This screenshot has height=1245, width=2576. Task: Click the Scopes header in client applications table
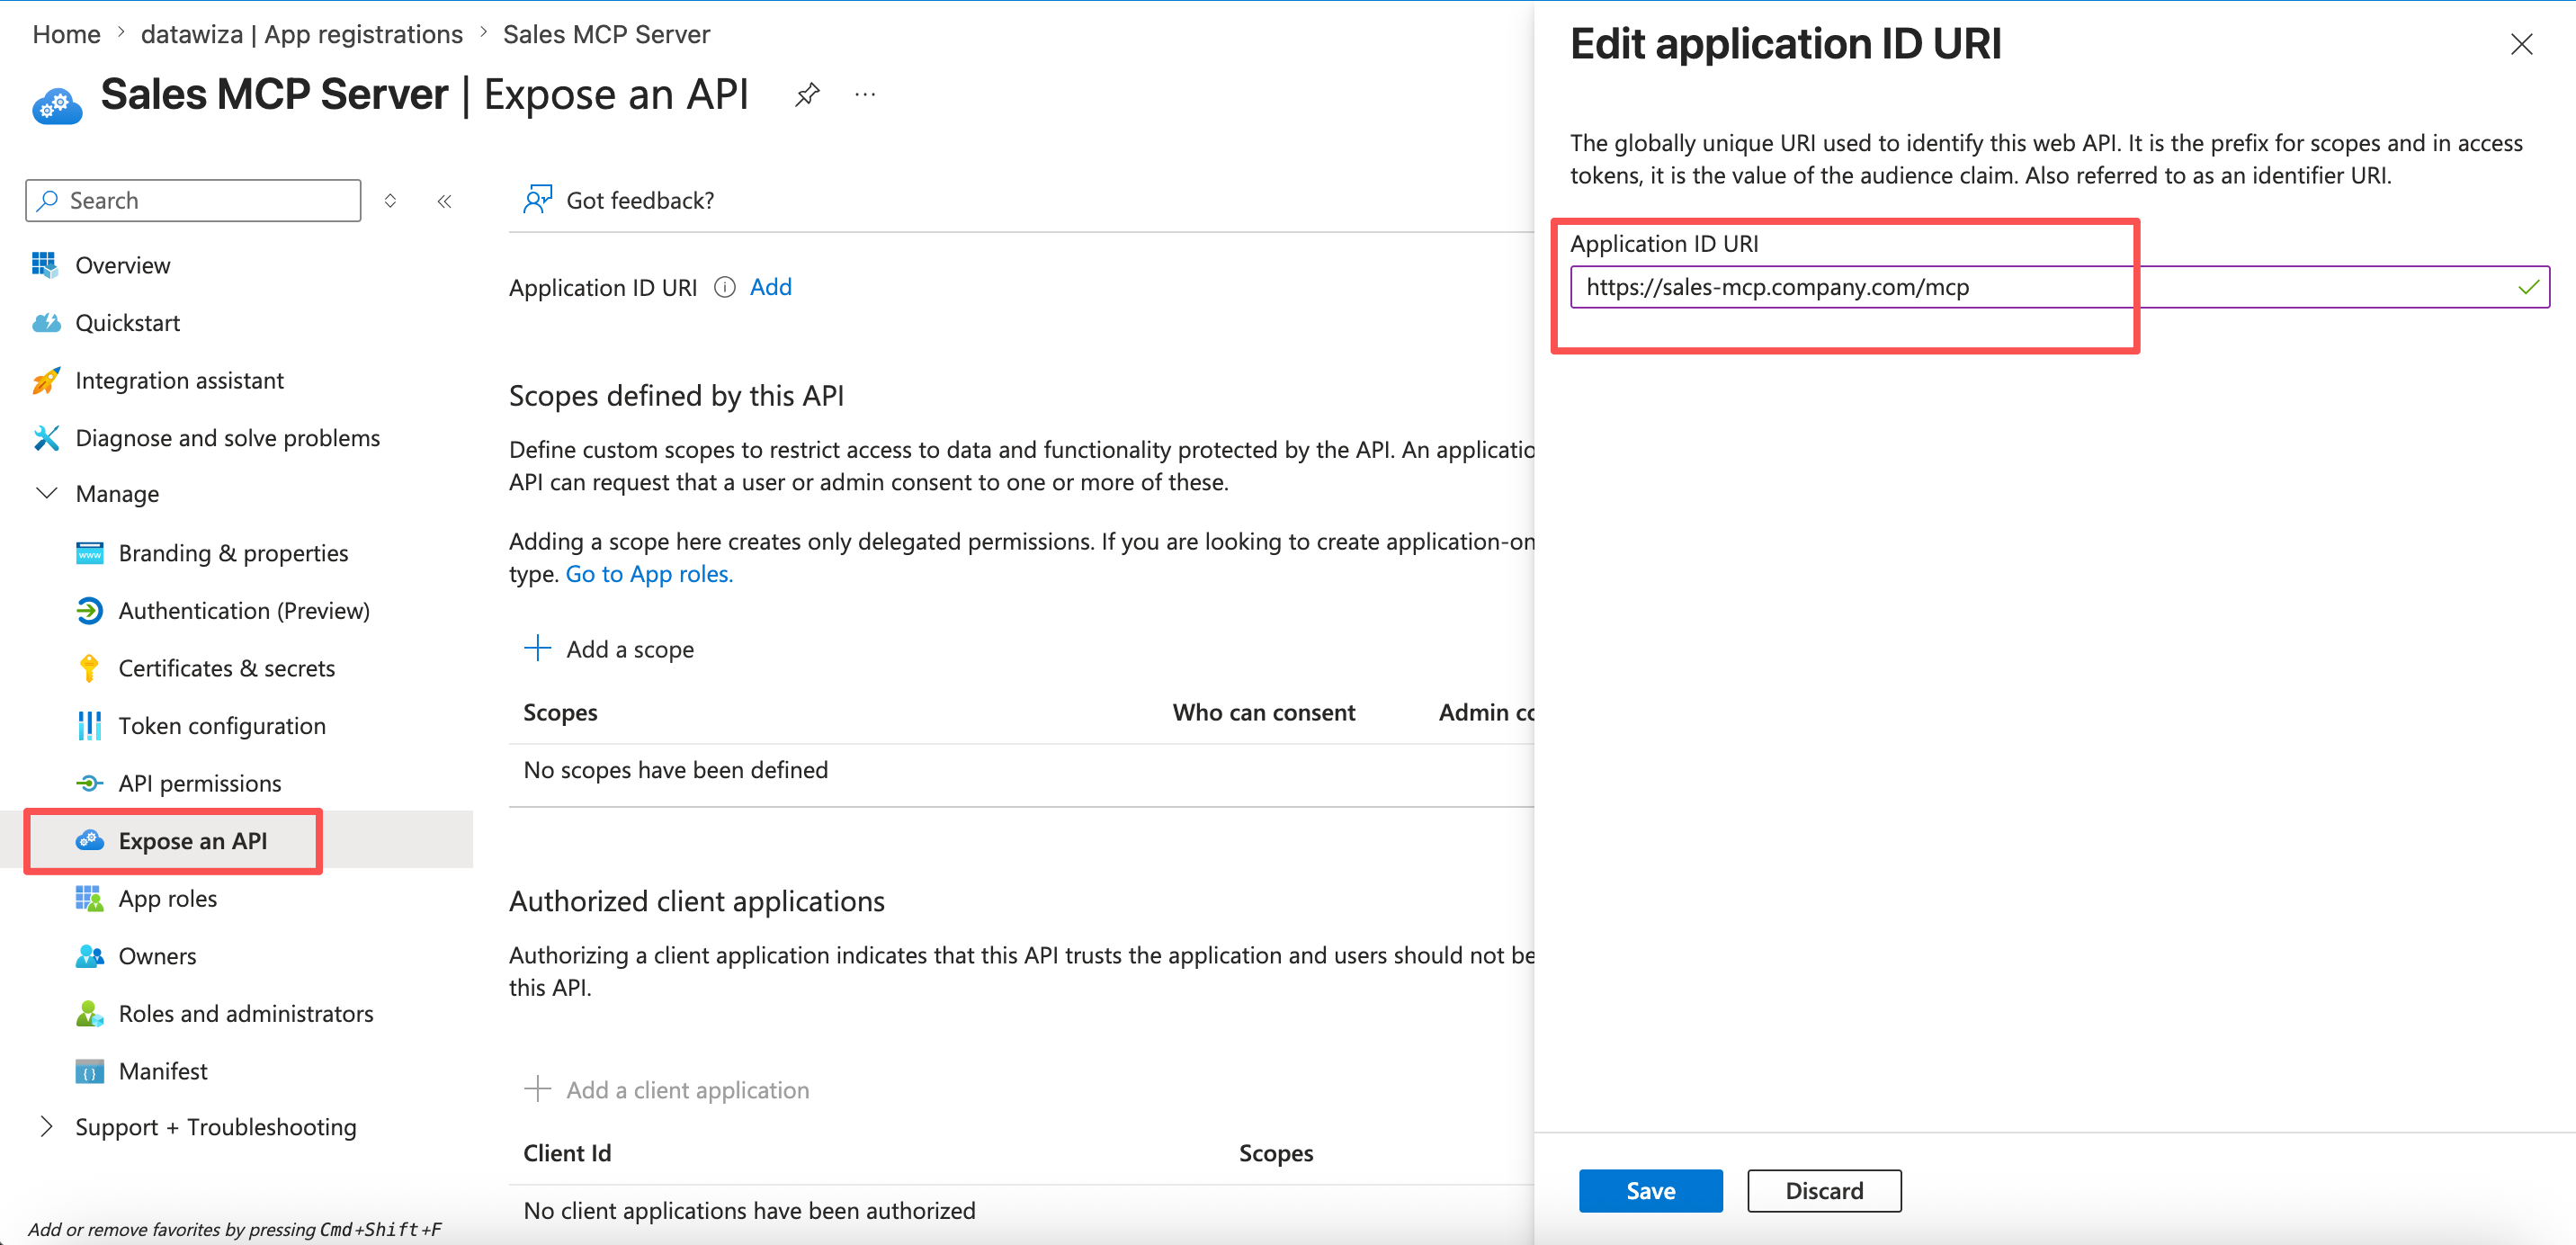1276,1153
